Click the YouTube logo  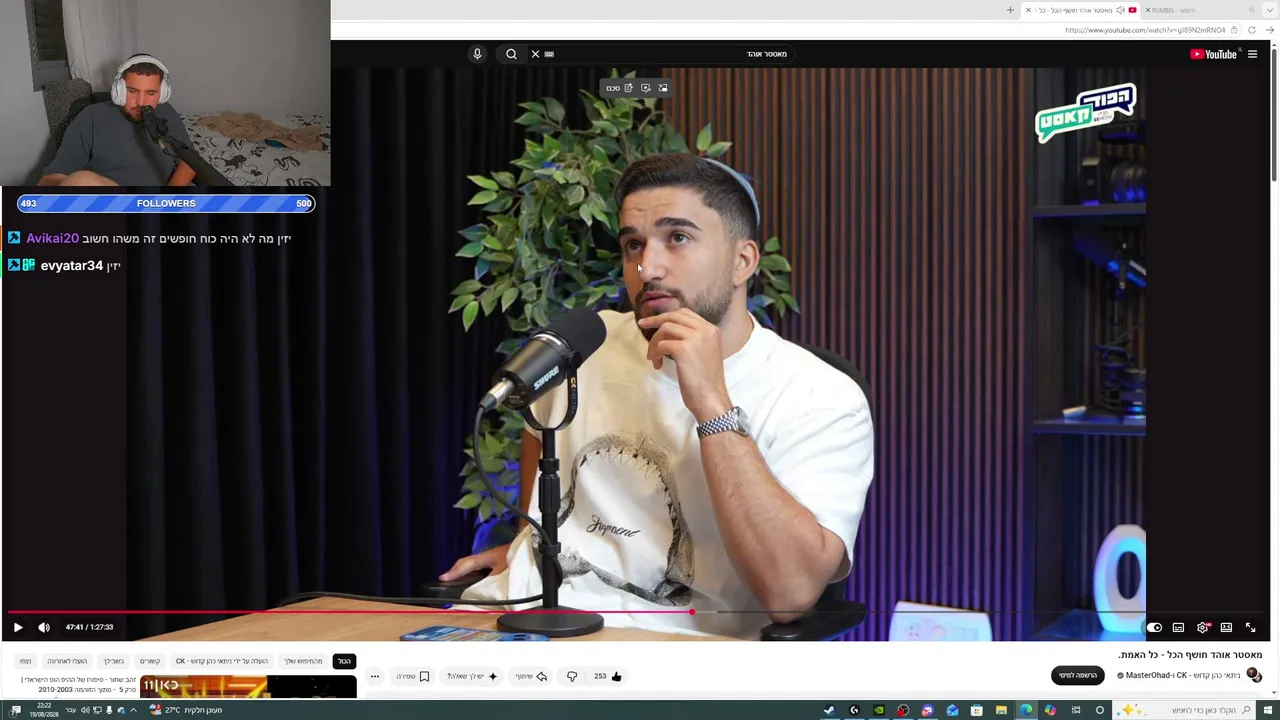tap(1213, 54)
